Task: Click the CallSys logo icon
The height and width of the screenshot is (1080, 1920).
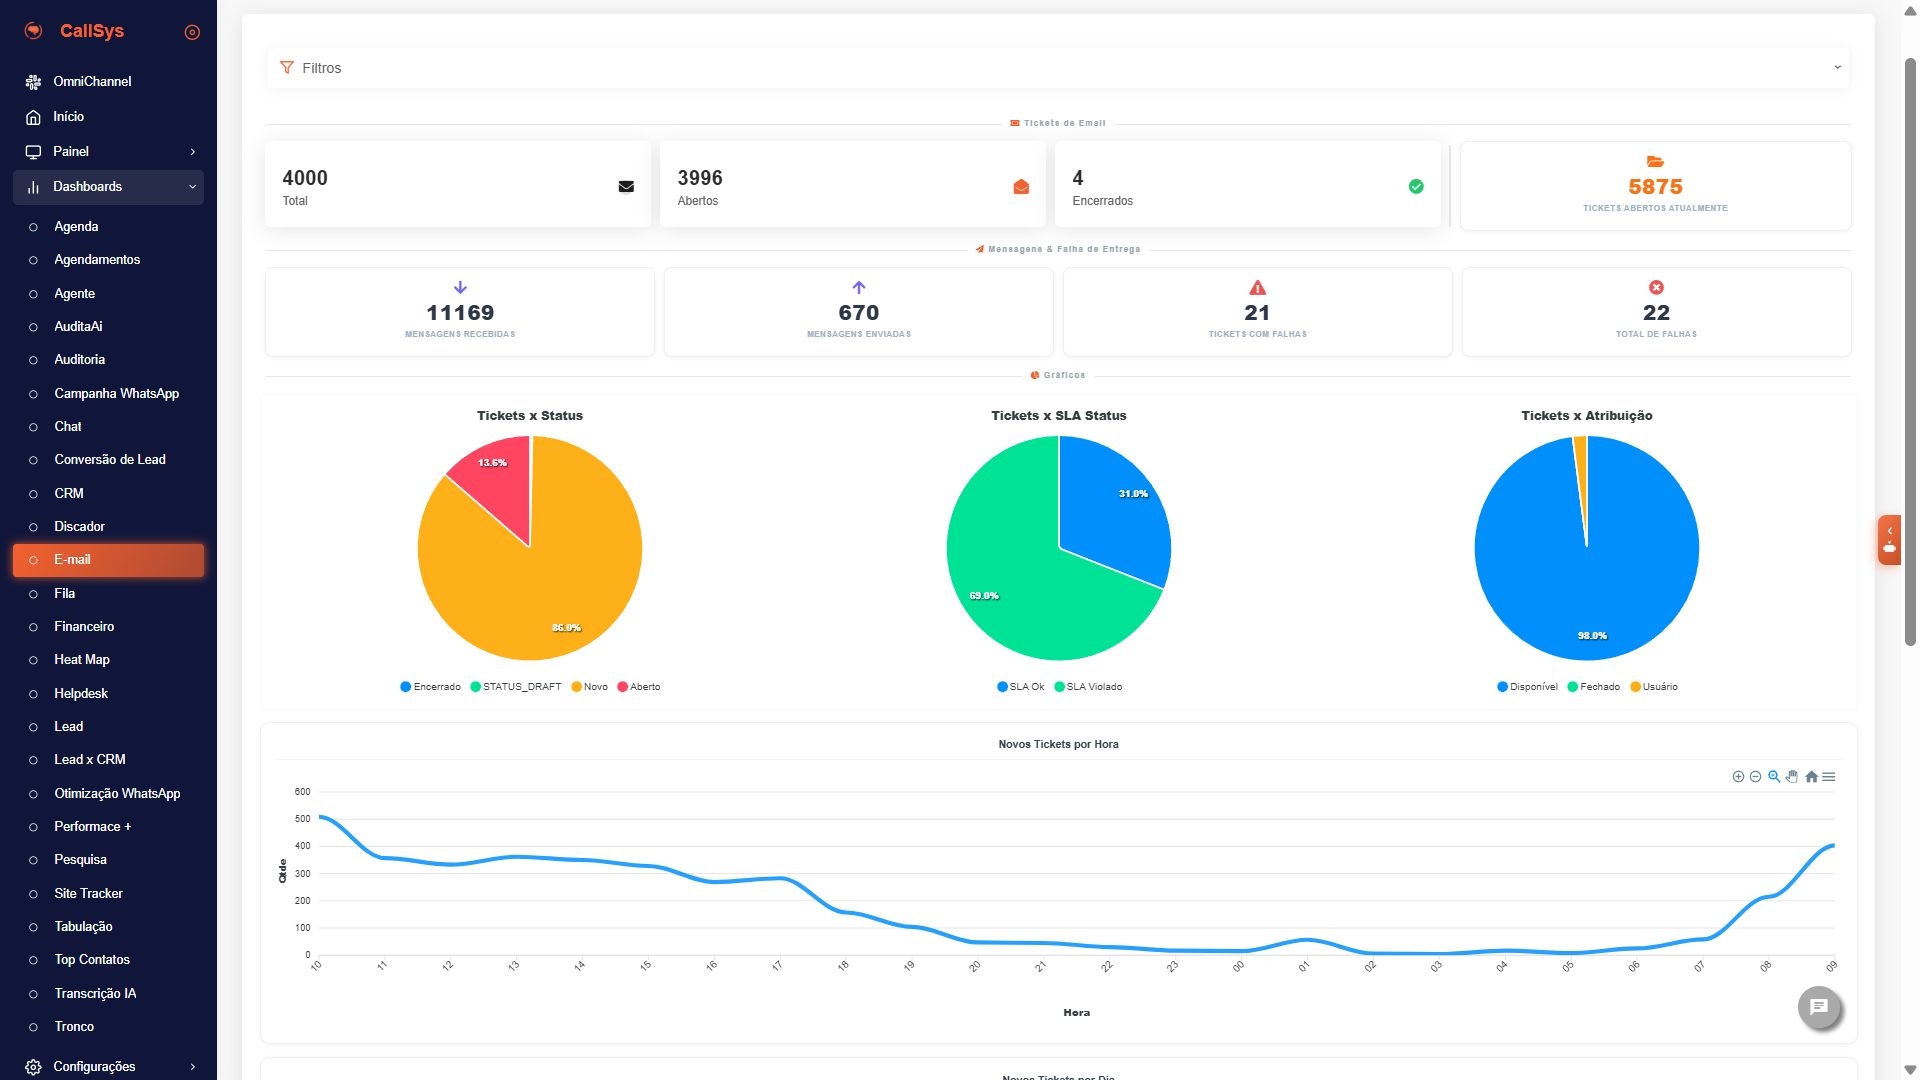Action: pos(33,31)
